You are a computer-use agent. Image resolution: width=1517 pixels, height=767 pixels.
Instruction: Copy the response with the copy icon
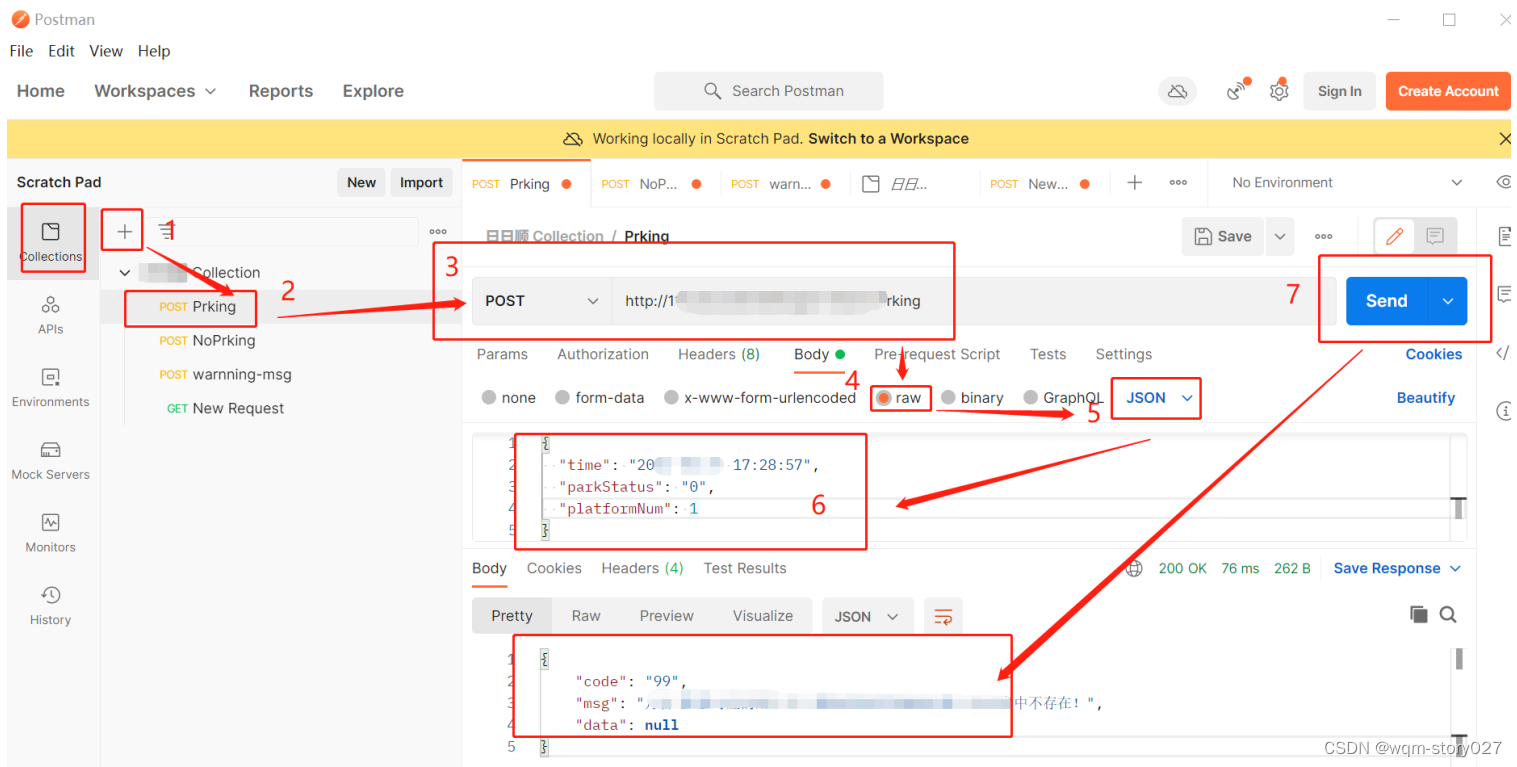coord(1418,614)
